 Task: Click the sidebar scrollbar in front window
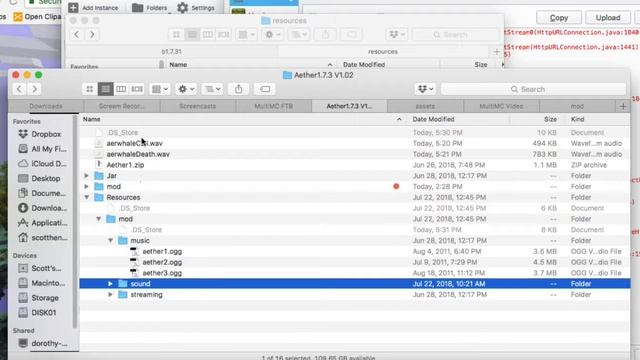(x=75, y=222)
